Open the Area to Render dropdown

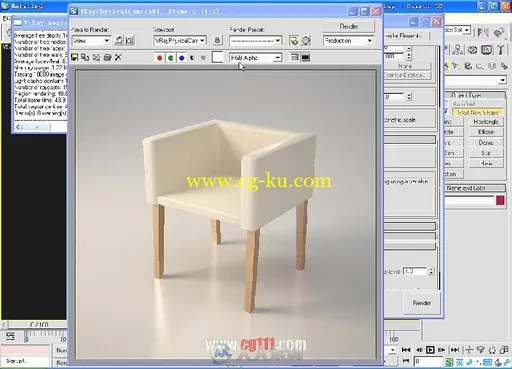click(x=91, y=41)
